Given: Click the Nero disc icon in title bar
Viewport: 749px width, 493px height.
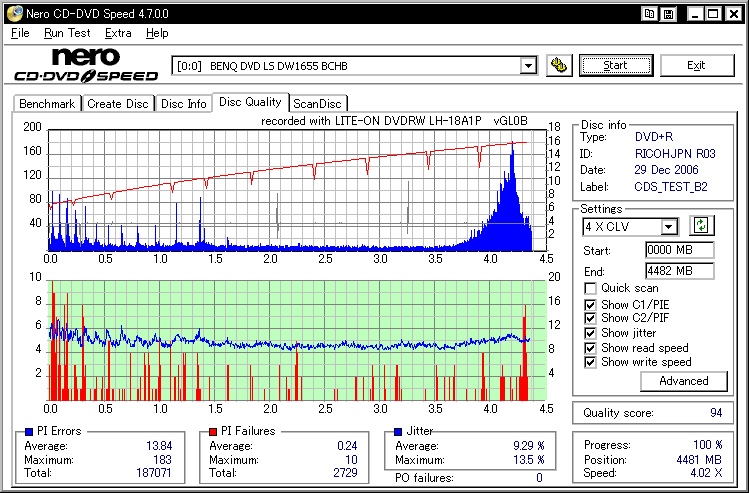Looking at the screenshot, I should pyautogui.click(x=14, y=14).
